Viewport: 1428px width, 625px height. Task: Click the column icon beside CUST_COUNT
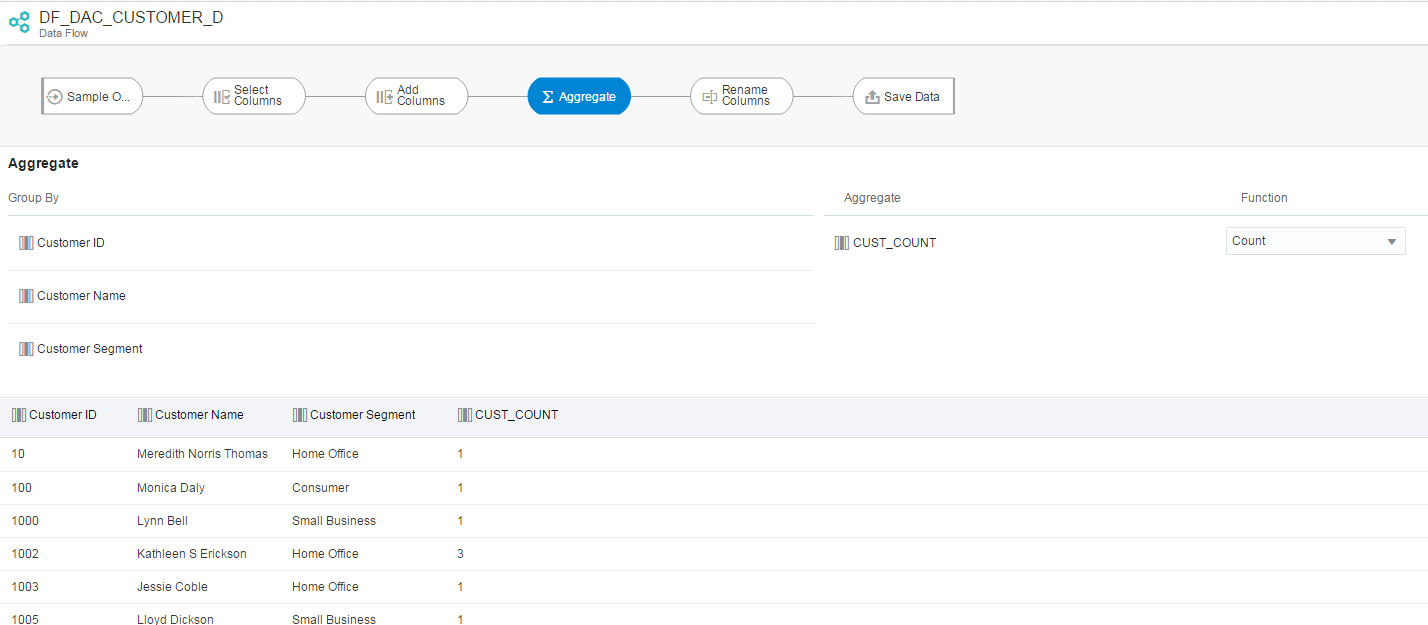[840, 242]
